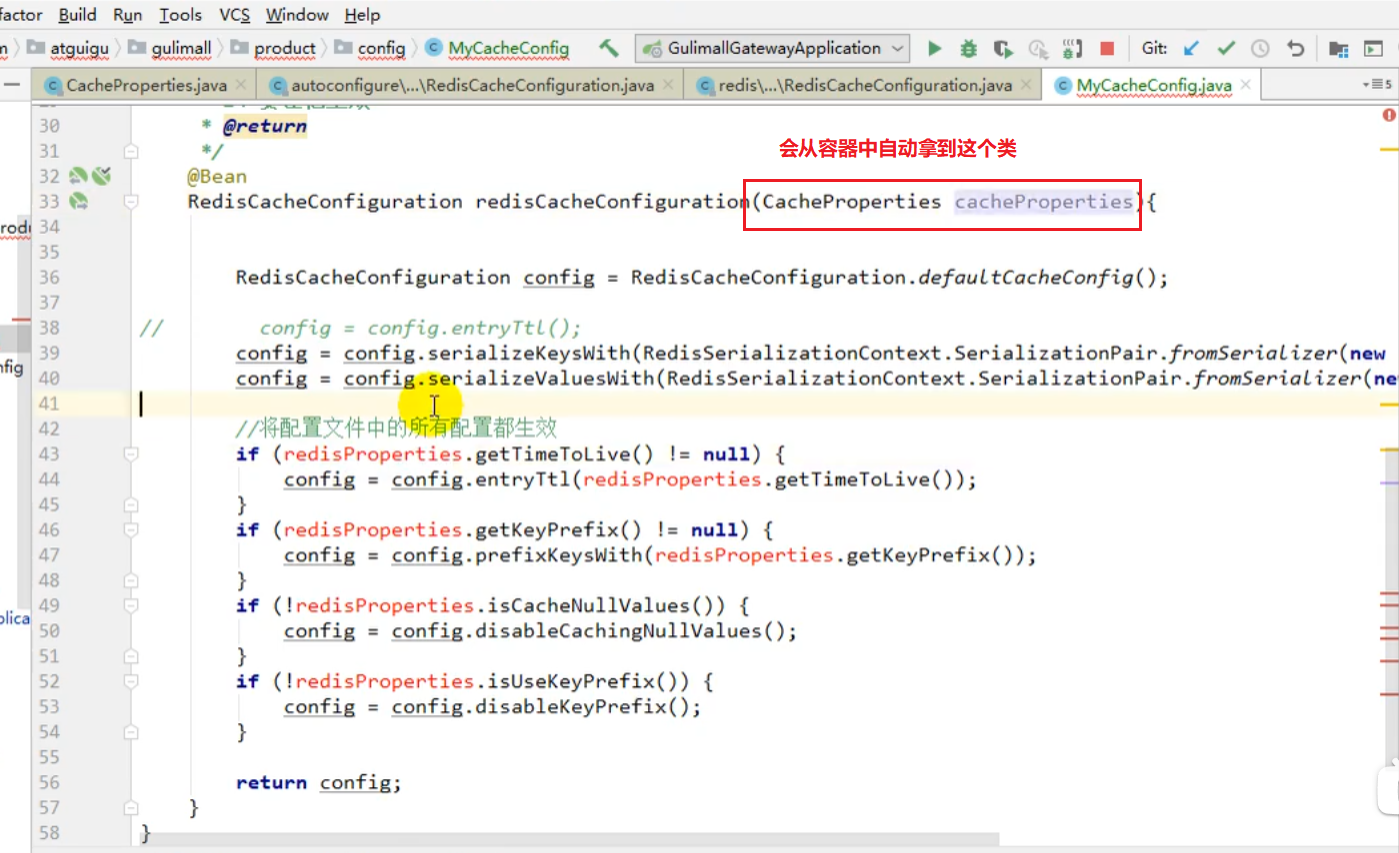Image resolution: width=1399 pixels, height=853 pixels.
Task: Click the gulimall breadcrumb folder
Action: [x=170, y=48]
